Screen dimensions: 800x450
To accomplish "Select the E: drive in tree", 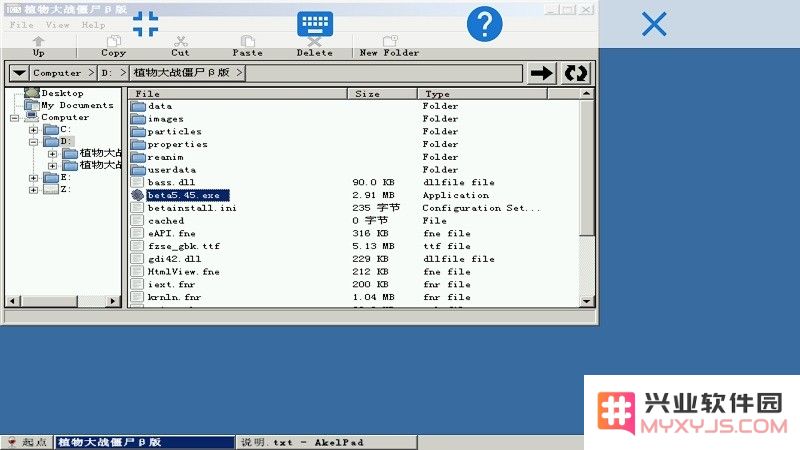I will tap(57, 178).
